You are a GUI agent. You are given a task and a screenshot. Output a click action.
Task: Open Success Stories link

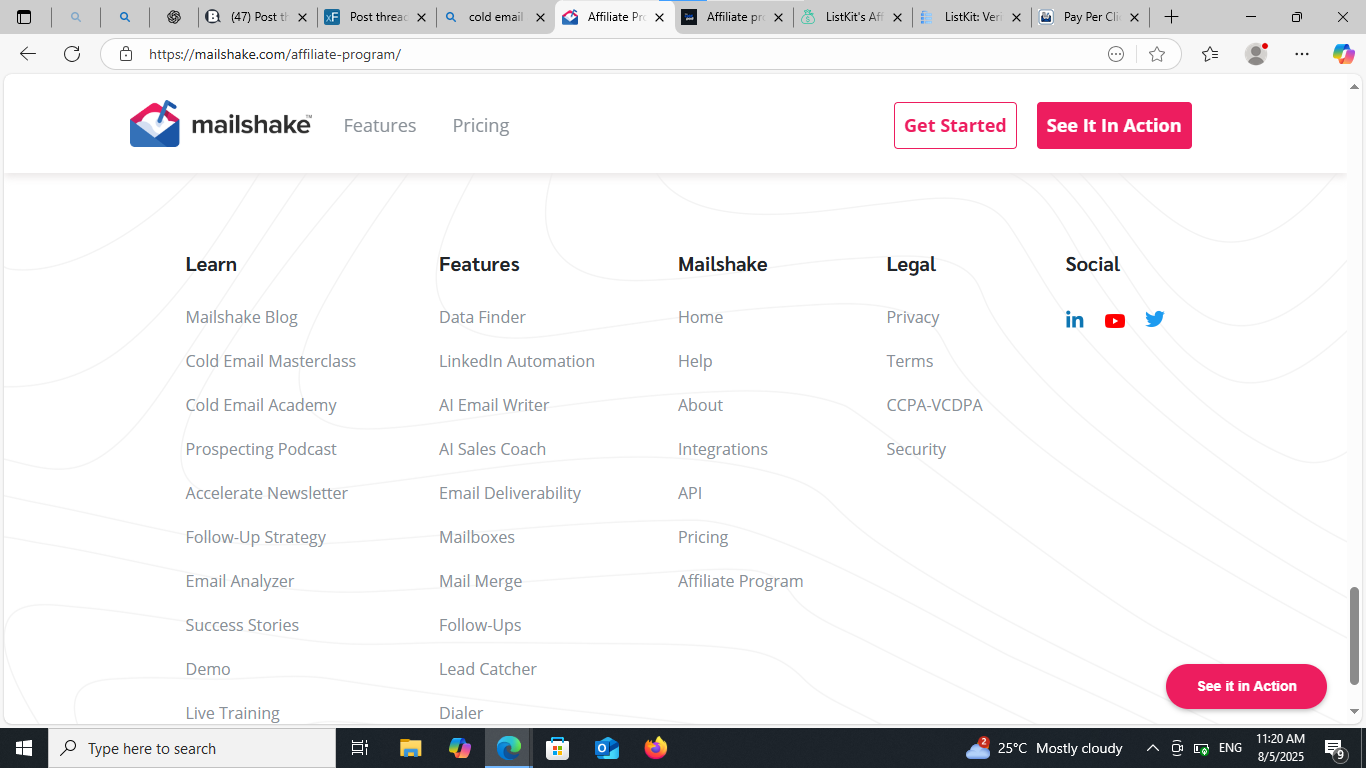pyautogui.click(x=242, y=625)
